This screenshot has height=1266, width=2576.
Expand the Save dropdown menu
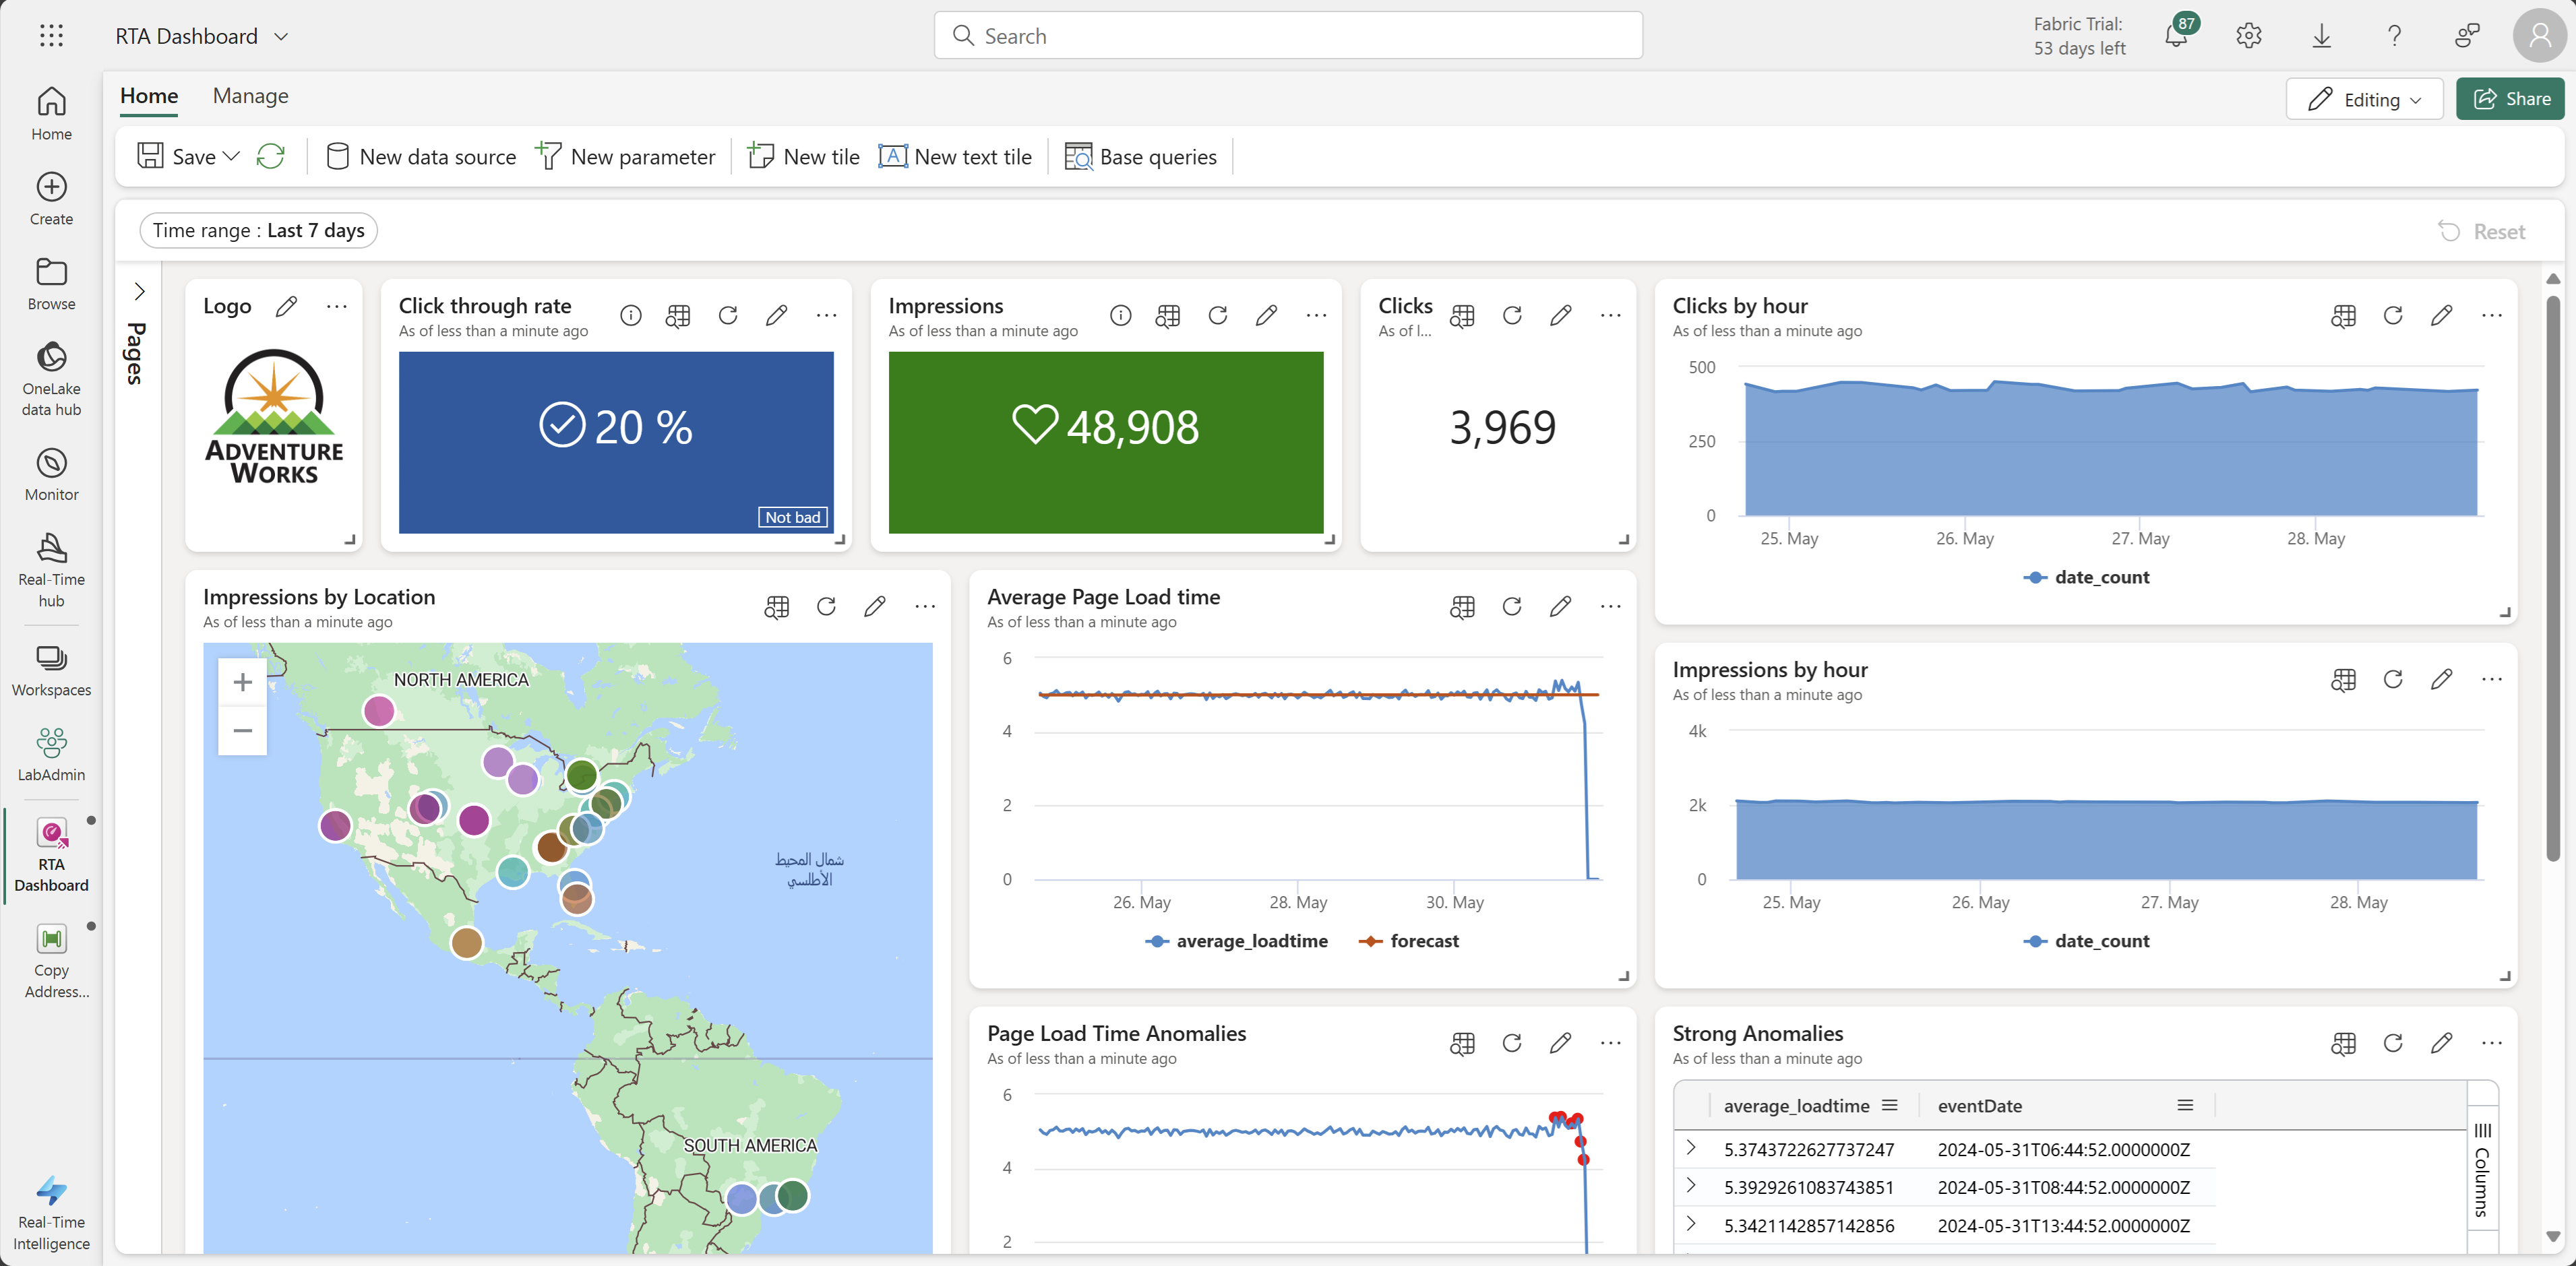[x=232, y=156]
